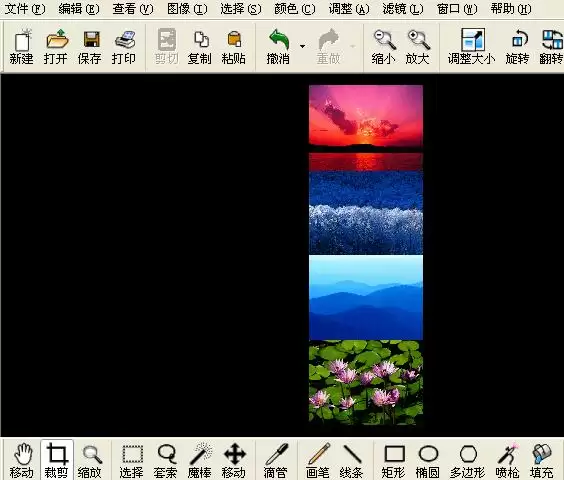Undo with the green 撤消 arrow

pyautogui.click(x=278, y=47)
